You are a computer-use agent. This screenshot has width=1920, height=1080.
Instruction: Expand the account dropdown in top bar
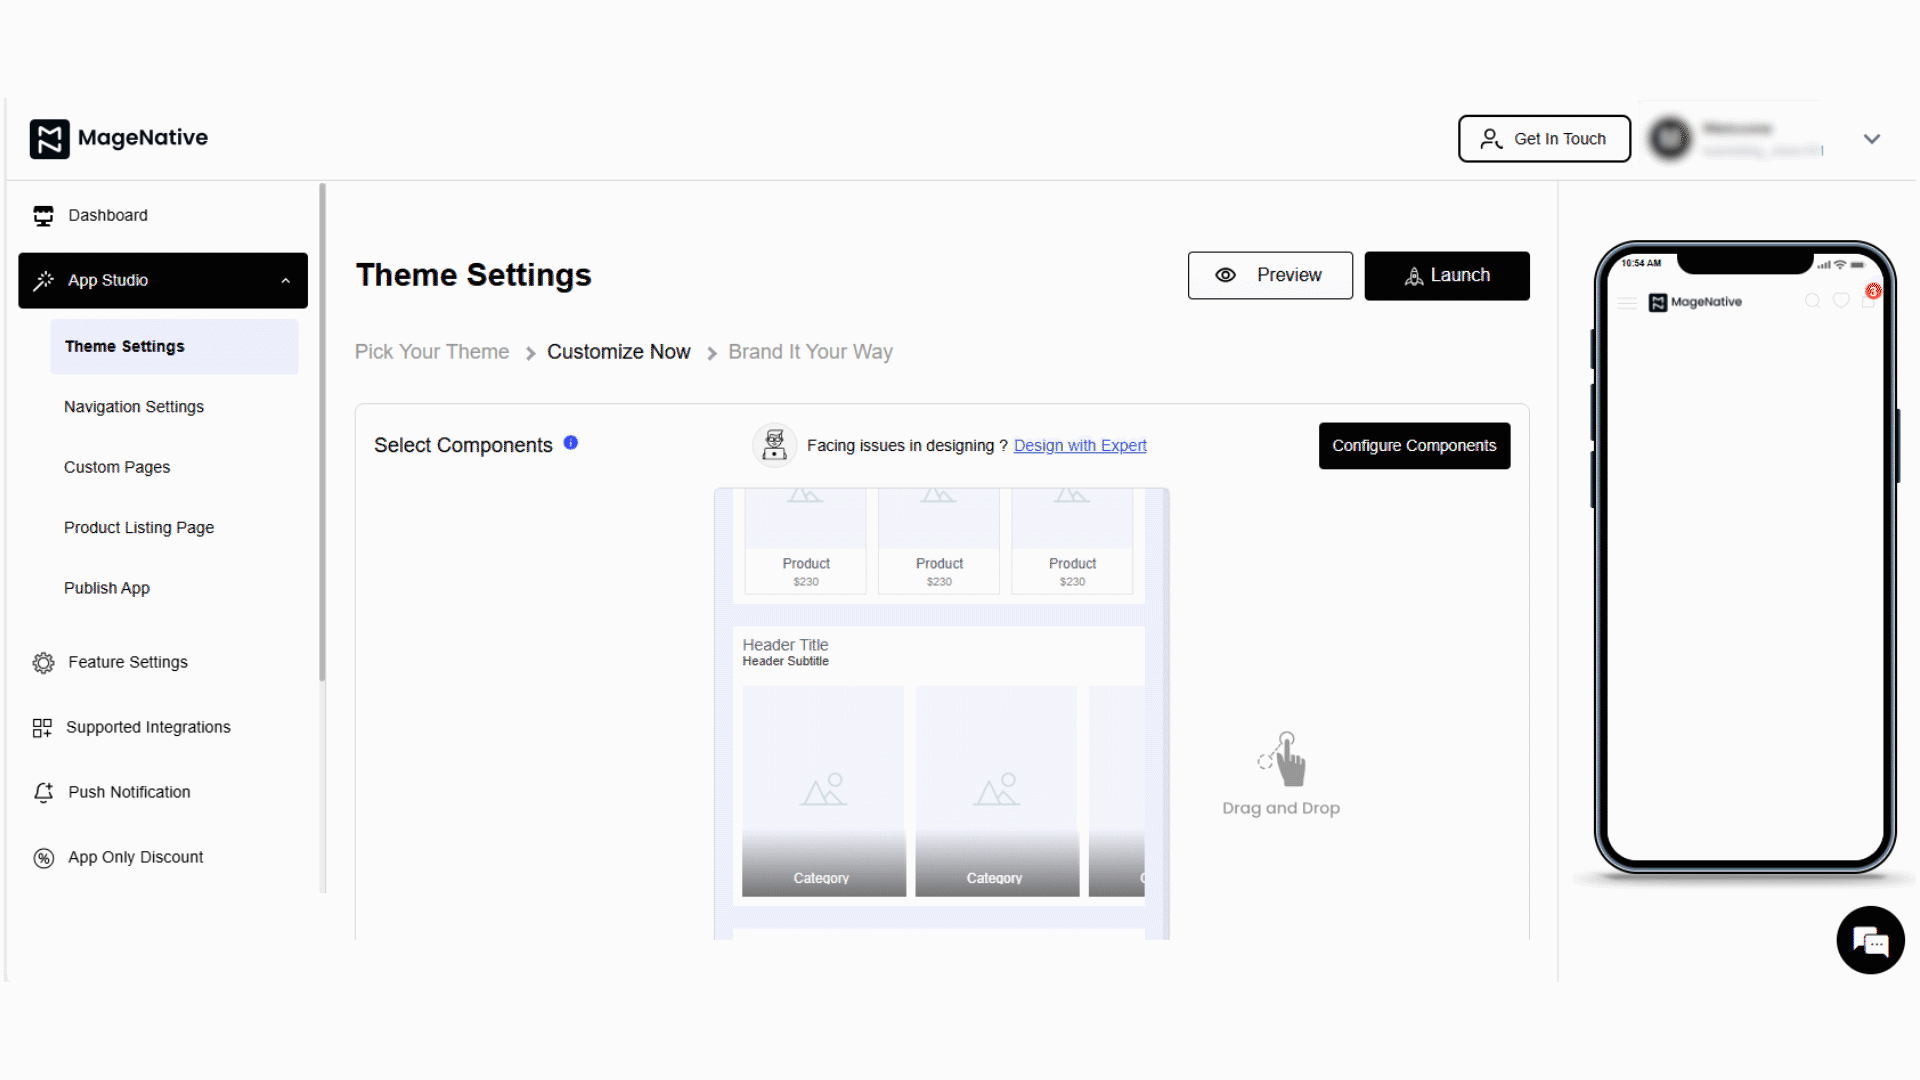pos(1872,139)
